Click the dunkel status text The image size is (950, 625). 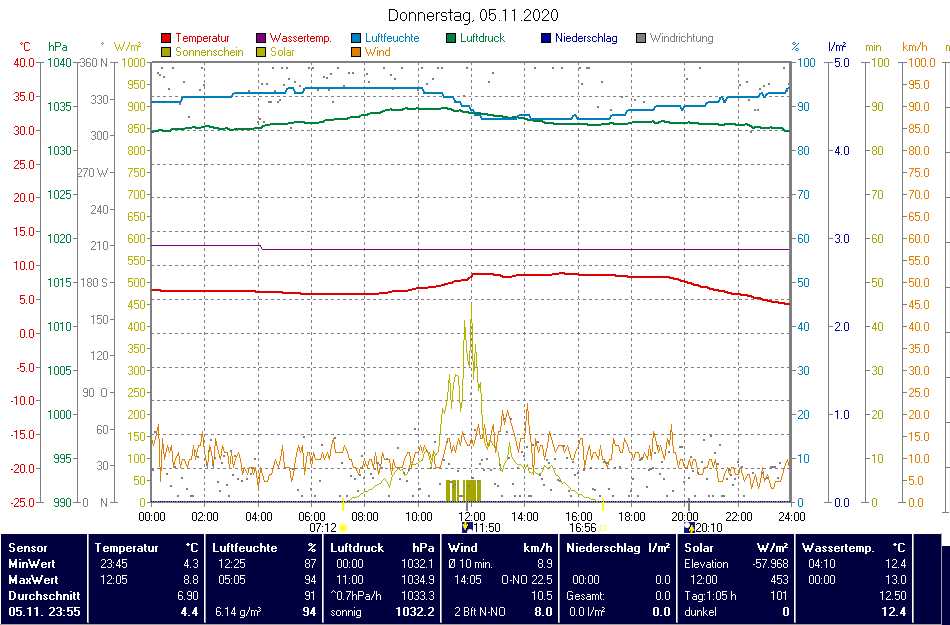click(700, 612)
